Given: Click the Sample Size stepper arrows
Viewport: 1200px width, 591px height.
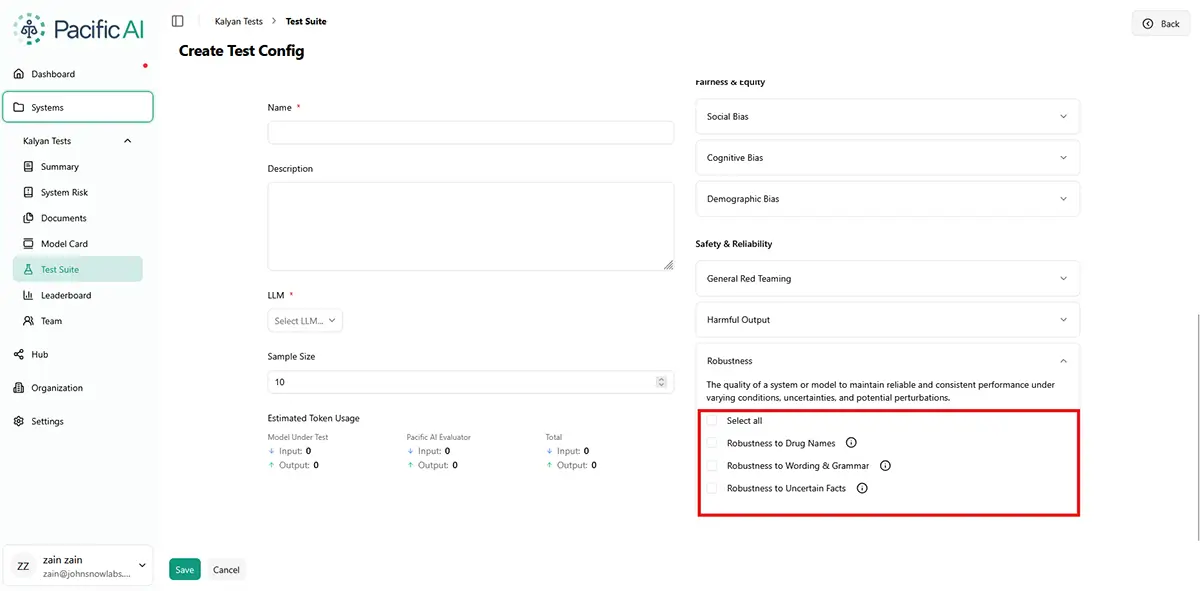Looking at the screenshot, I should (x=661, y=382).
